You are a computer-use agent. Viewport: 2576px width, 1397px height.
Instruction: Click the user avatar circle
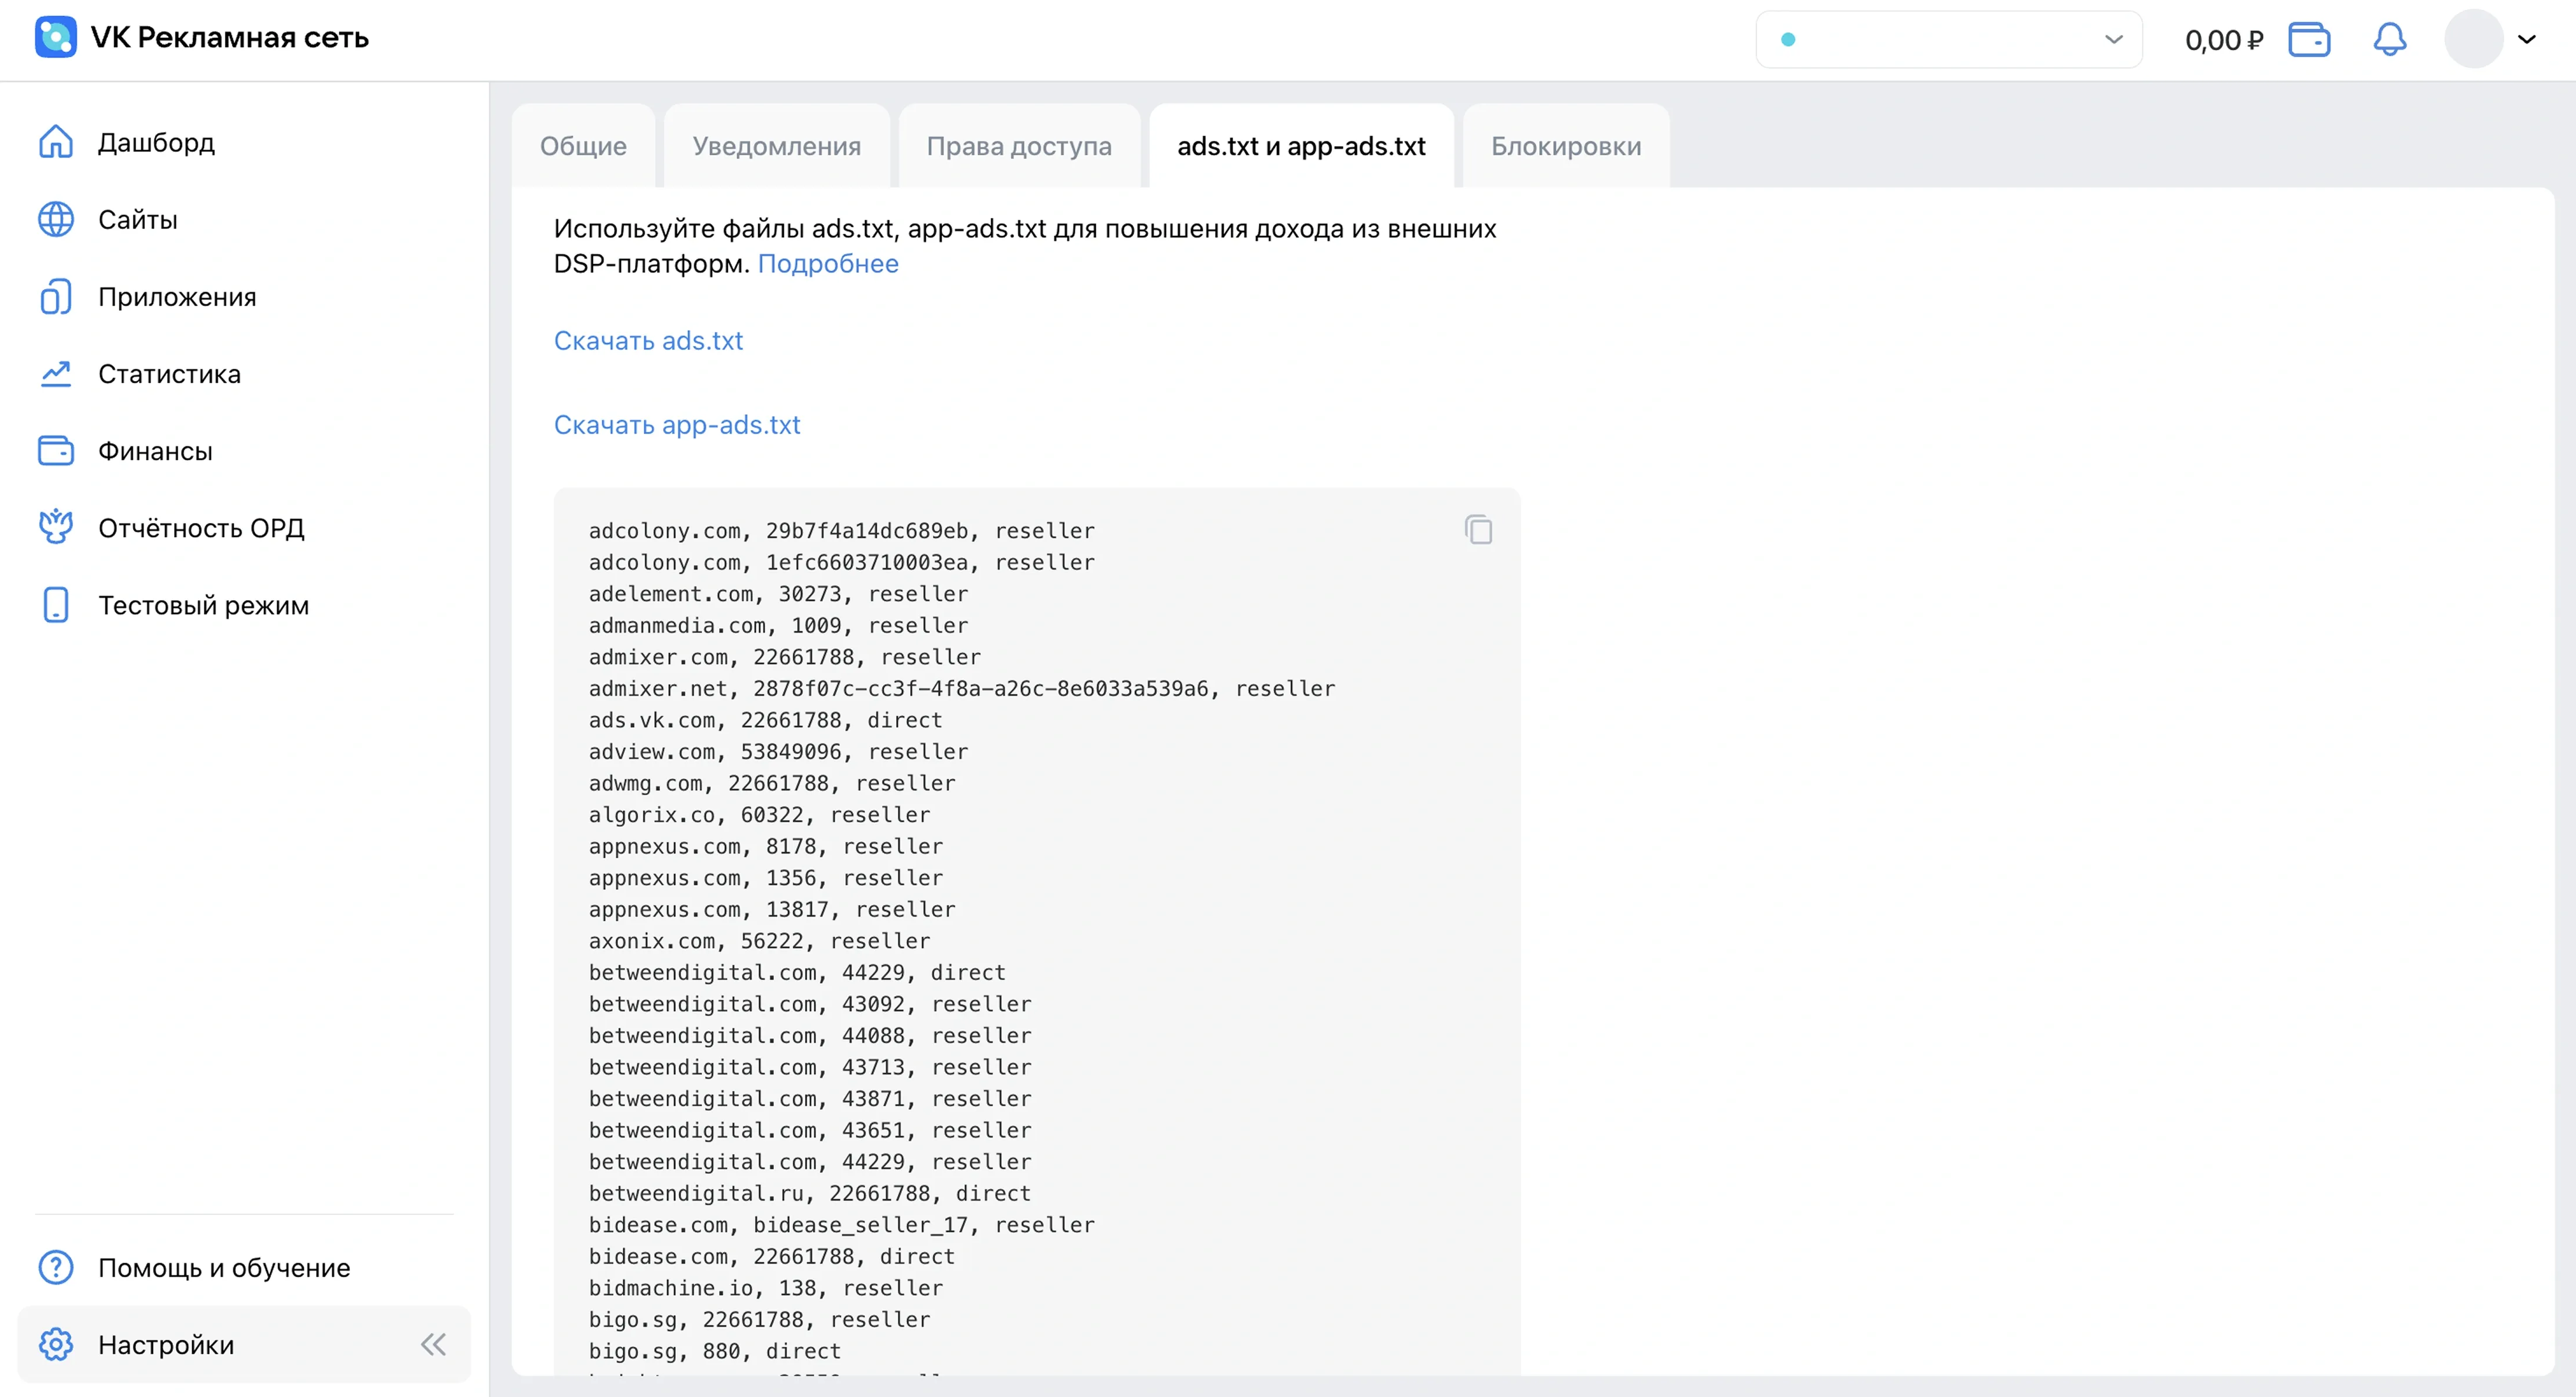tap(2473, 39)
